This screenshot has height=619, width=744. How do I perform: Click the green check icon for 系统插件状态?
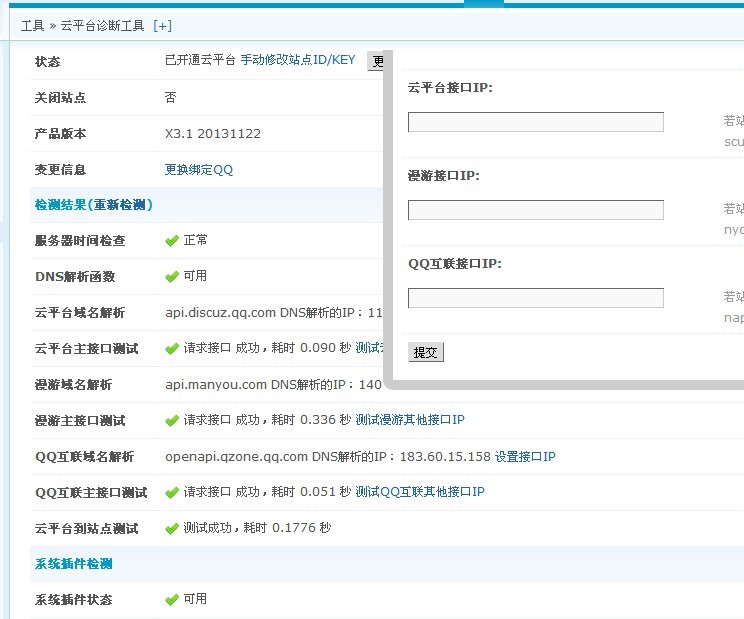(172, 600)
